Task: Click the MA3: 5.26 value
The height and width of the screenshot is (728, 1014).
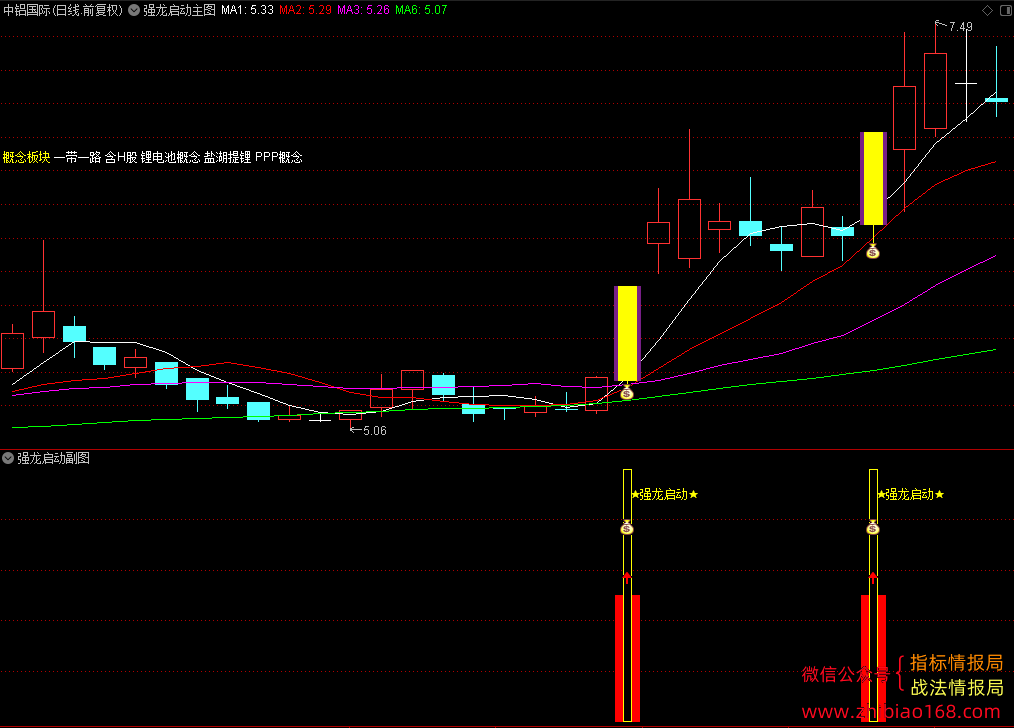Action: (x=363, y=10)
